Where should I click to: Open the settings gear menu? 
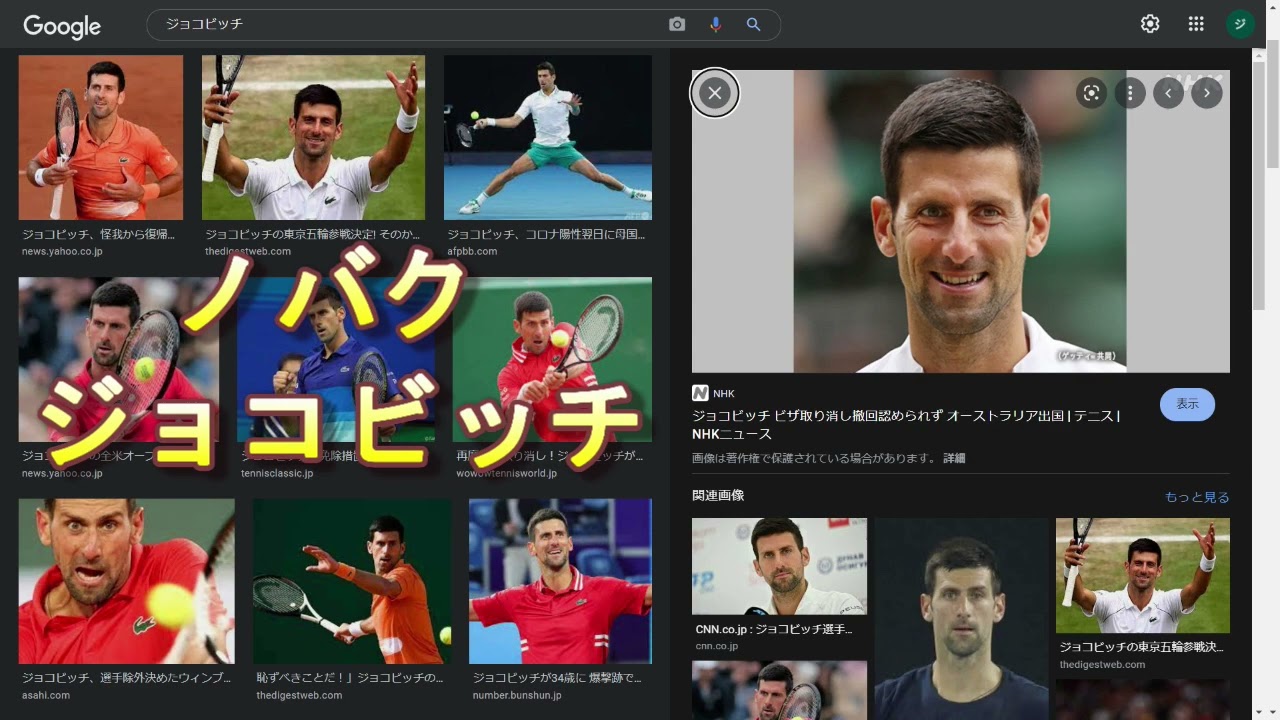[1150, 24]
